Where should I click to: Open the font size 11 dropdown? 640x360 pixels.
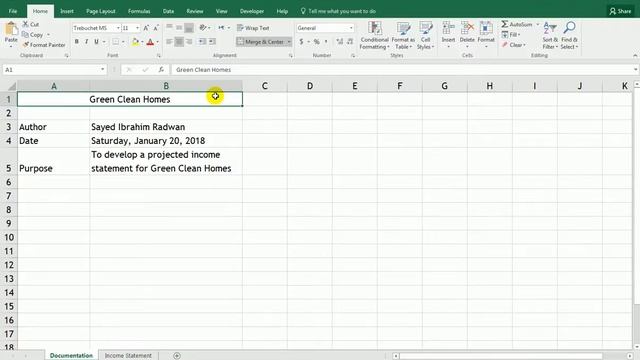[x=138, y=28]
